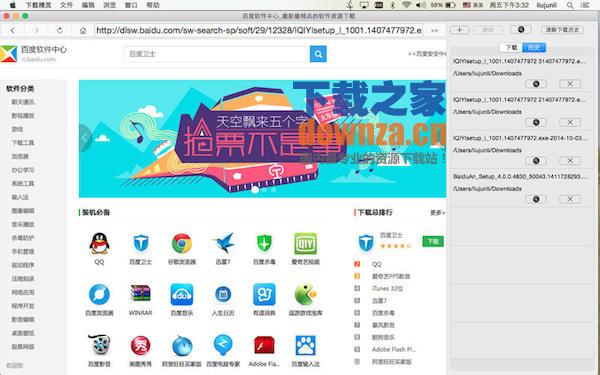The height and width of the screenshot is (375, 600).
Task: Select the first banner carousel dot
Action: 255,189
